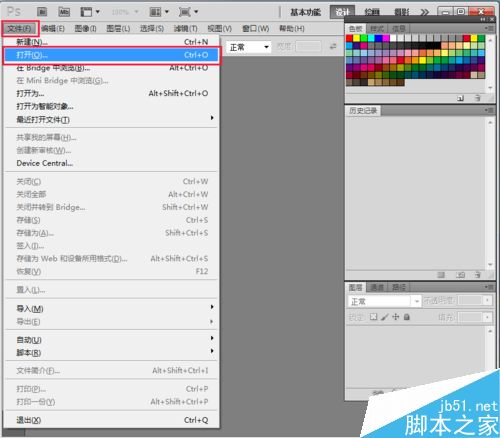Open the 编辑(E) menu
Image resolution: width=500 pixels, height=438 pixels.
[53, 29]
